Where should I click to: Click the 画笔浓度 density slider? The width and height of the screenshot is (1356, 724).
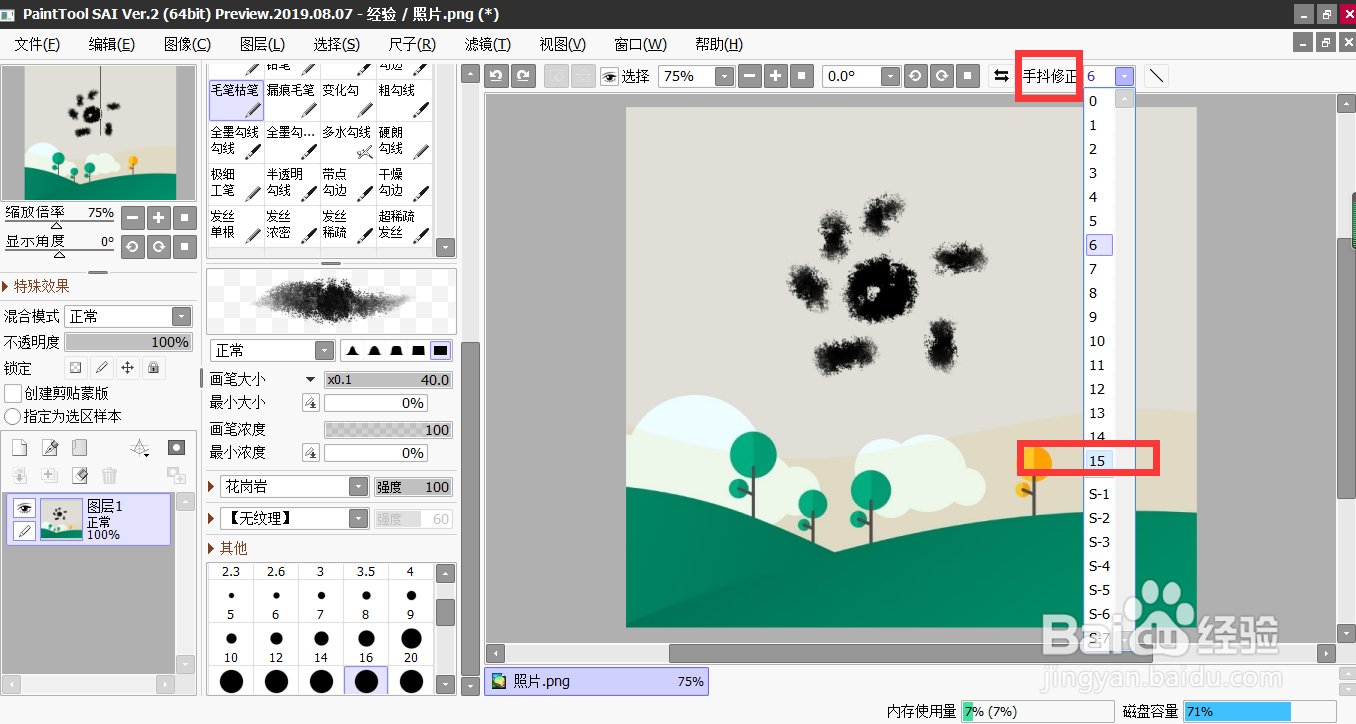pyautogui.click(x=388, y=429)
